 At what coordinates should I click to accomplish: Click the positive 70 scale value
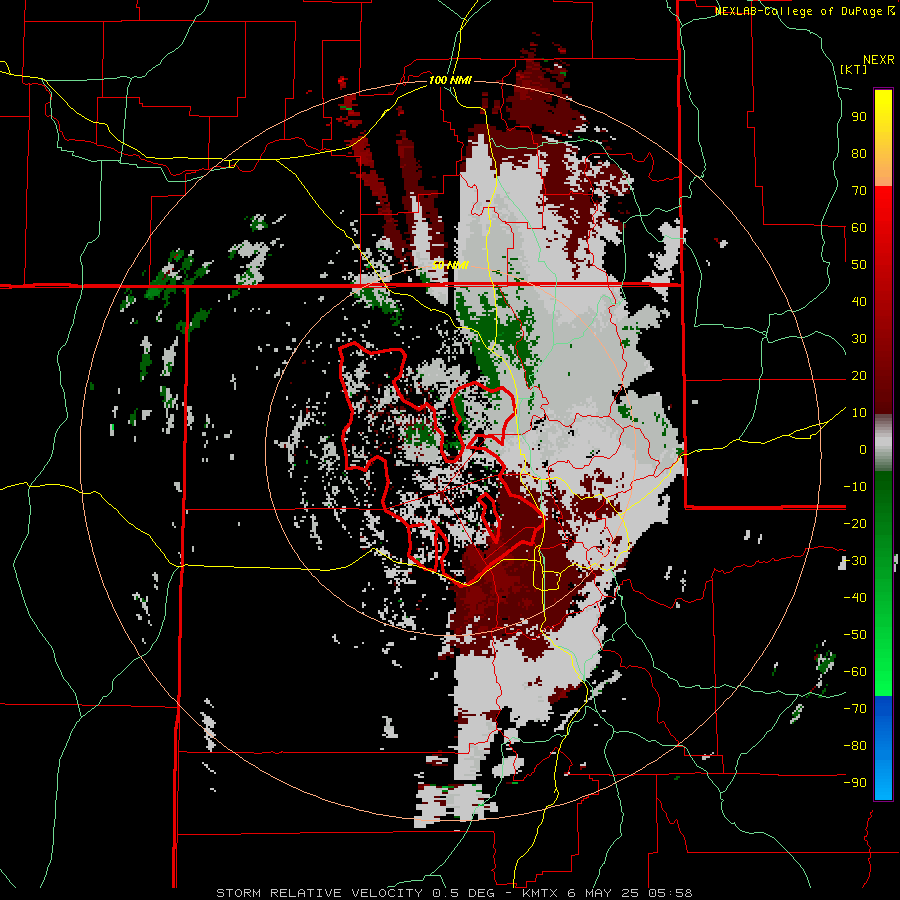point(859,191)
